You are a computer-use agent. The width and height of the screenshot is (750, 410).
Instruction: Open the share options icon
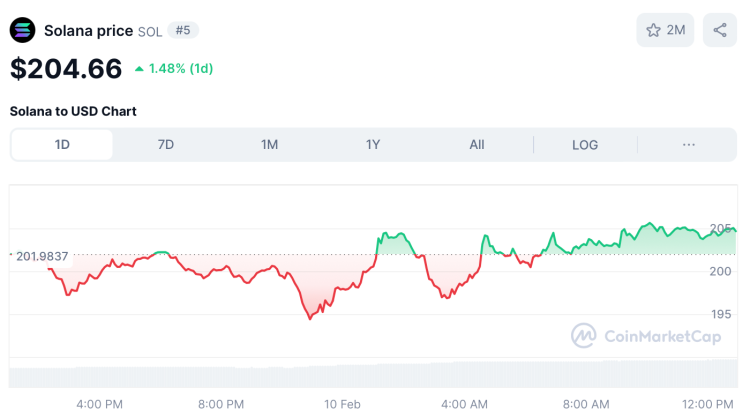click(x=720, y=30)
